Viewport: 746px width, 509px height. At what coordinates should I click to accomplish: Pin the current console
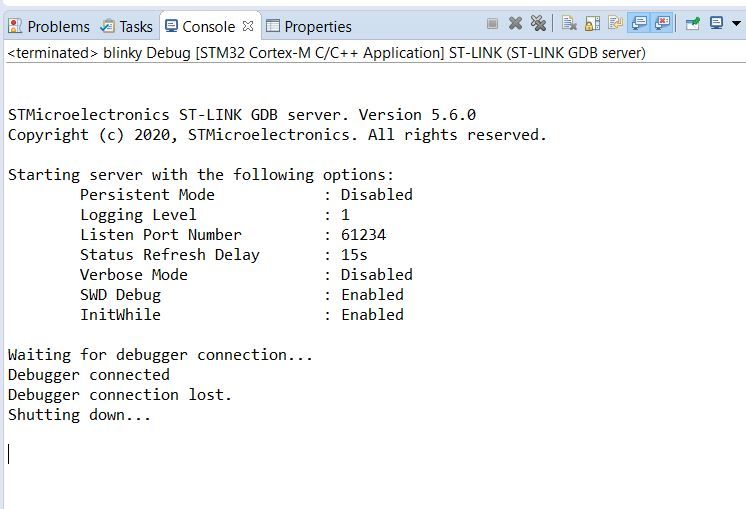click(692, 23)
